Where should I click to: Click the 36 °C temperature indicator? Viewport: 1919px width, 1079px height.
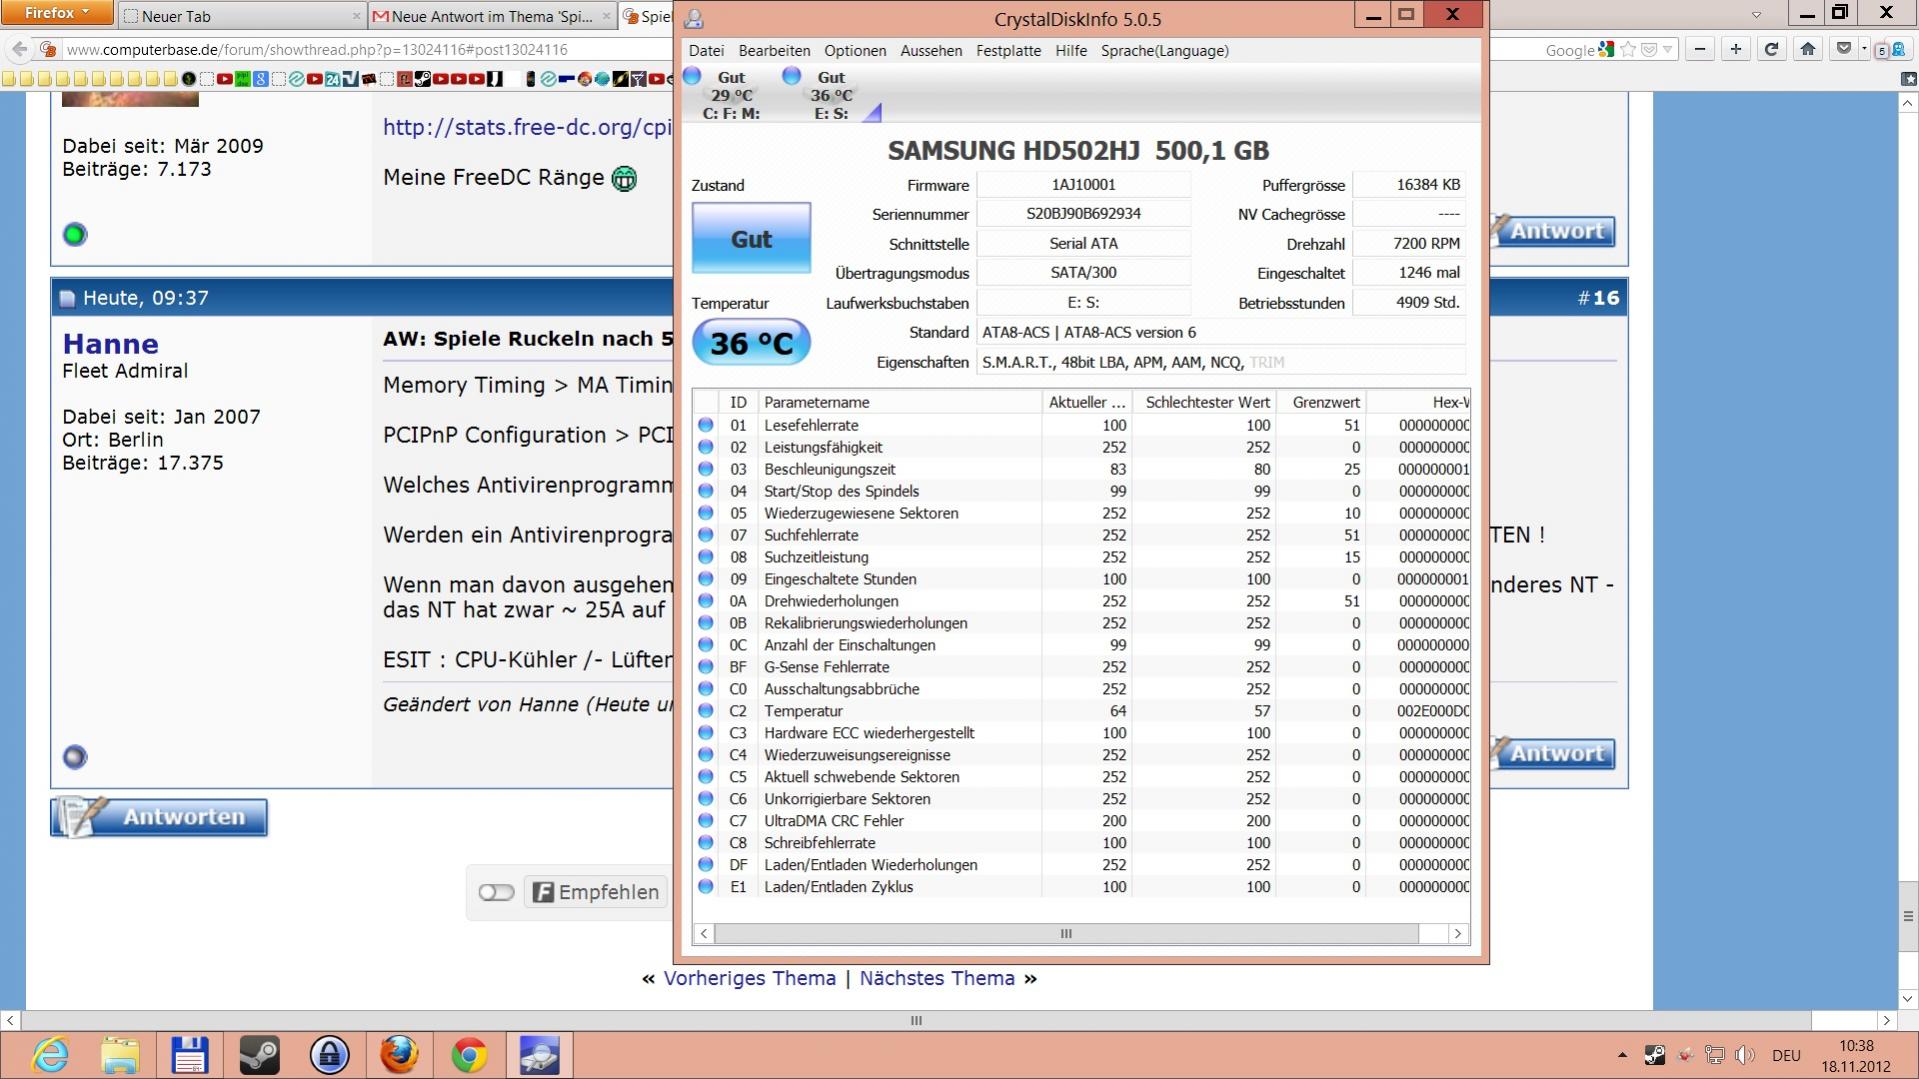[x=751, y=343]
